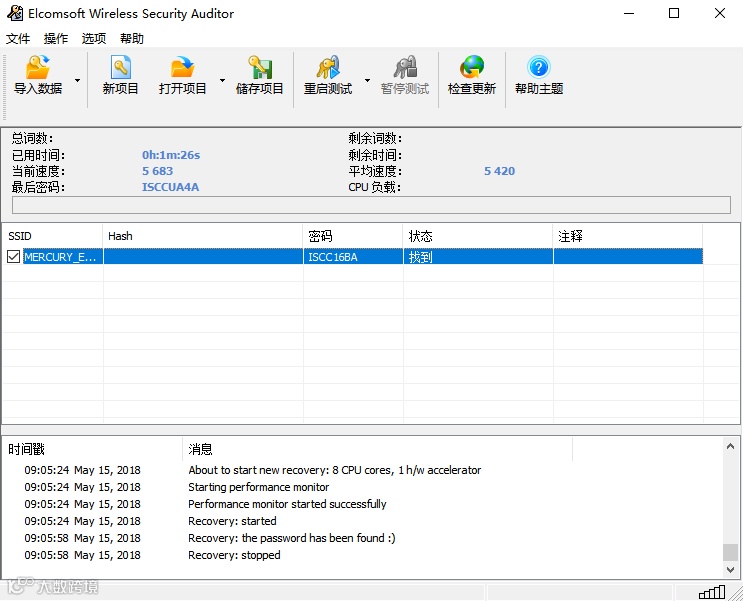
Task: Select log entry 'Recovery: stopped'
Action: click(x=234, y=555)
